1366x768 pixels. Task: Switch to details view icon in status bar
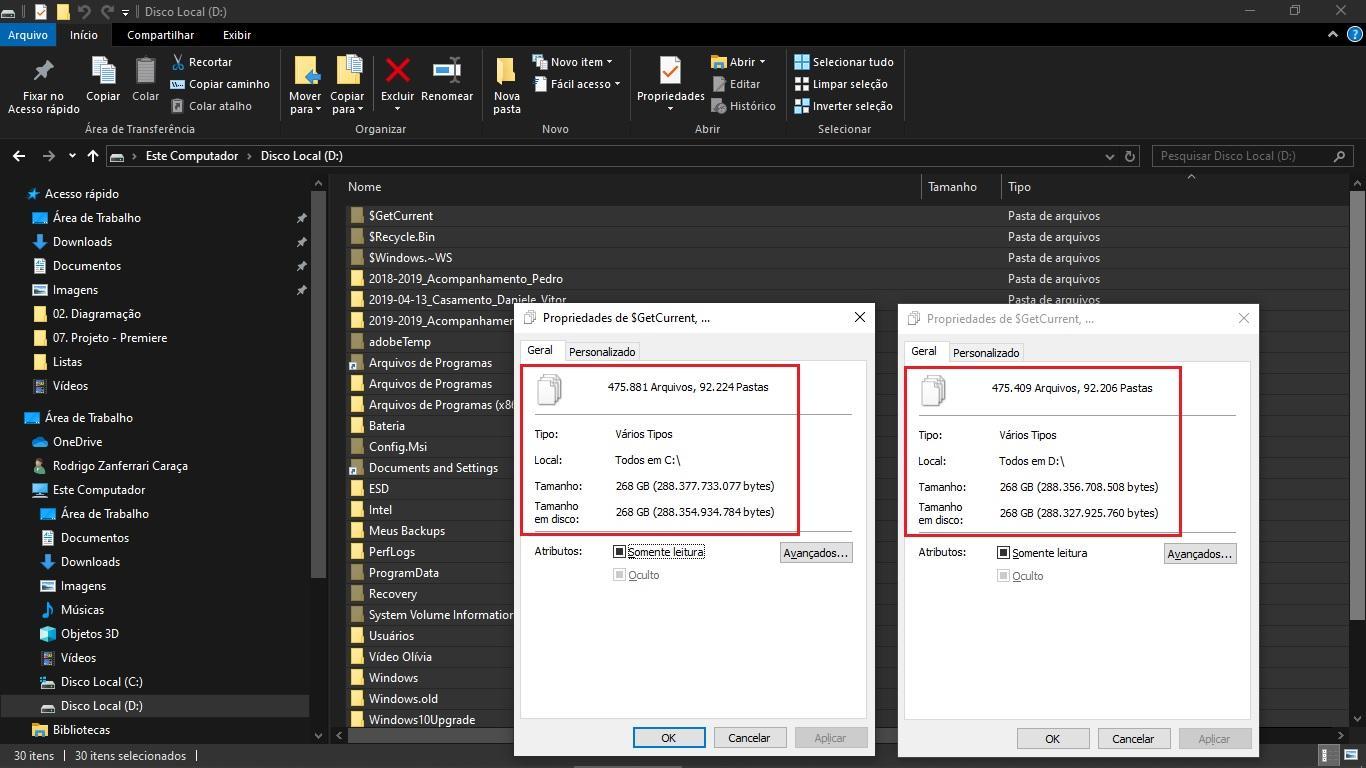pyautogui.click(x=1327, y=755)
